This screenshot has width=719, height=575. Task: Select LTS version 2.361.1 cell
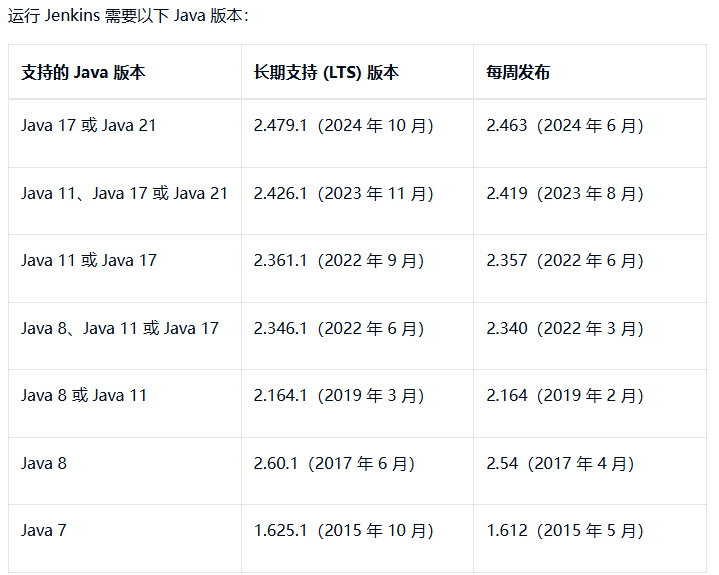click(339, 261)
